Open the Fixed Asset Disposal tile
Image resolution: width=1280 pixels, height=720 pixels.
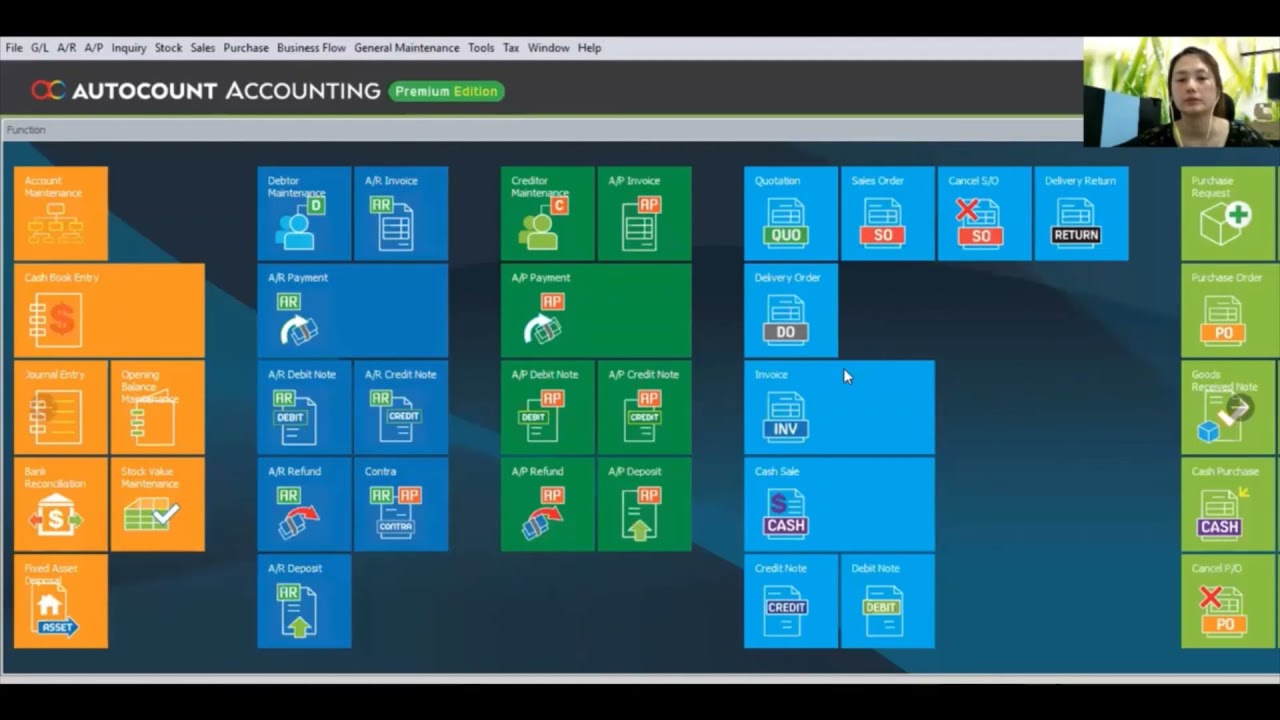tap(61, 601)
